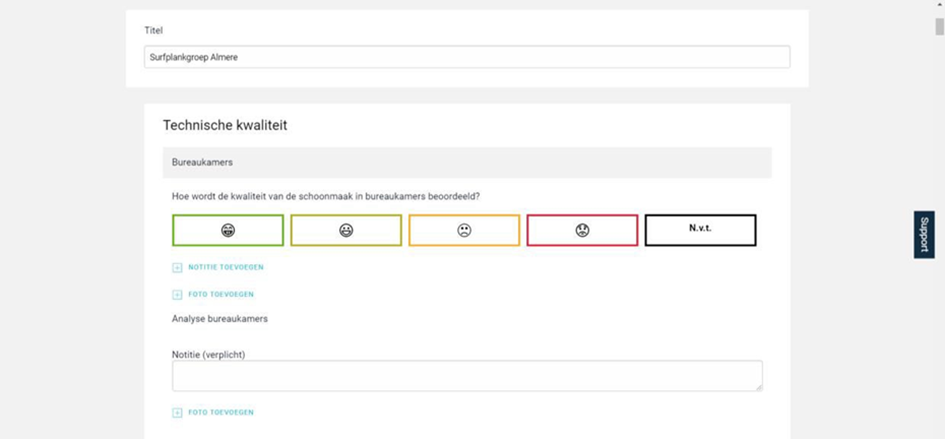Click the Analyse bureaukamers label
Viewport: 945px width, 439px height.
click(x=220, y=319)
